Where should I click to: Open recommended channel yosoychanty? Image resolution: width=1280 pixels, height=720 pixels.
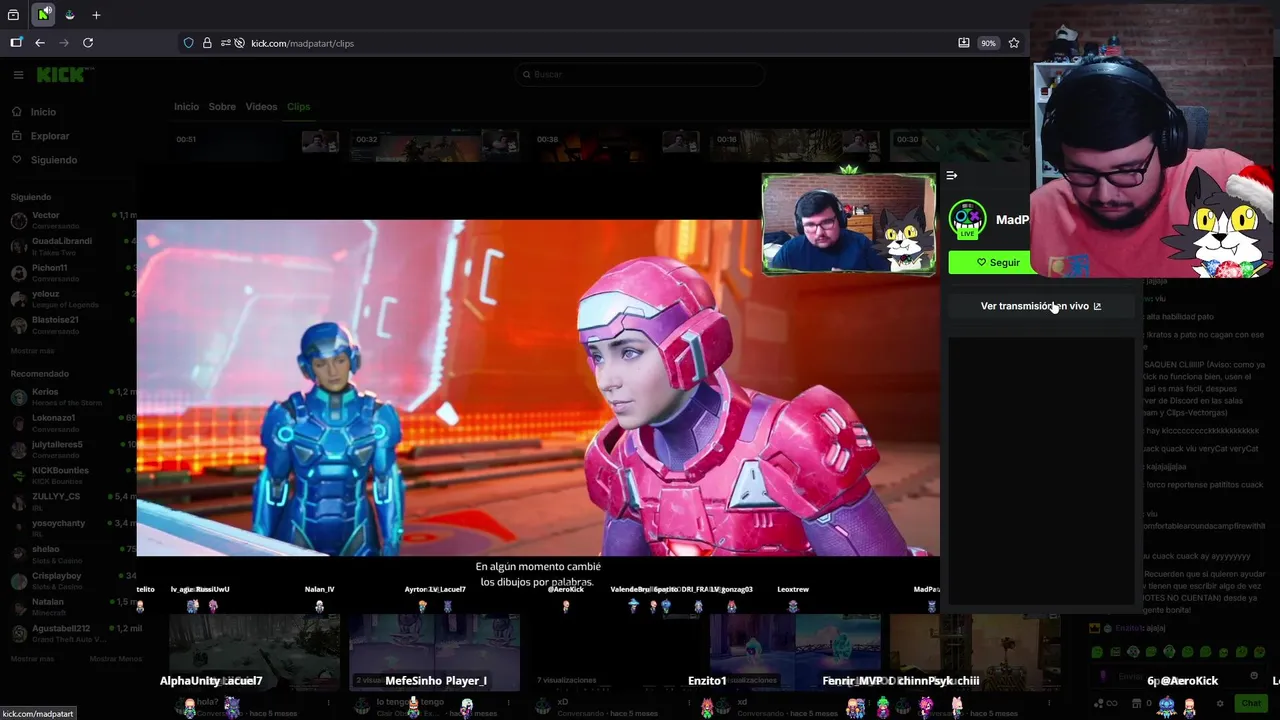[72, 527]
